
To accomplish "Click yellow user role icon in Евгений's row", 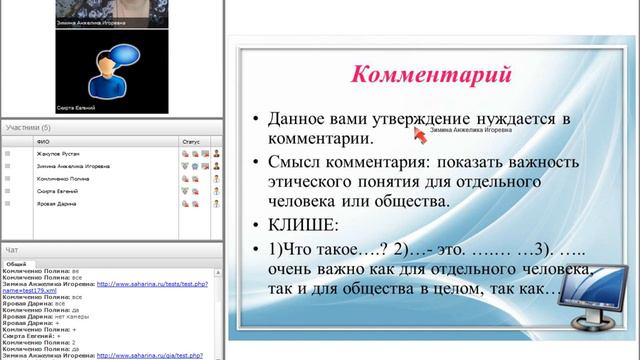I will (x=216, y=191).
